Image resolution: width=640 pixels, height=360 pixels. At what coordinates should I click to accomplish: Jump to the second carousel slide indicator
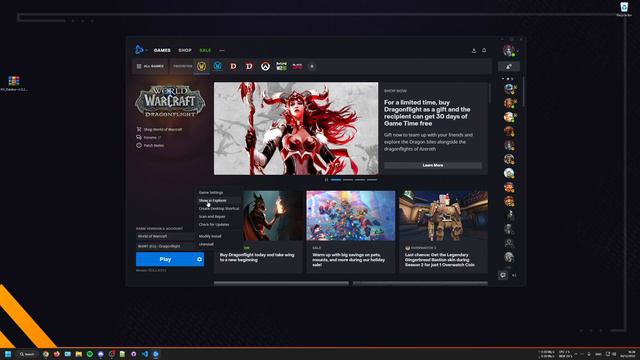click(x=348, y=180)
